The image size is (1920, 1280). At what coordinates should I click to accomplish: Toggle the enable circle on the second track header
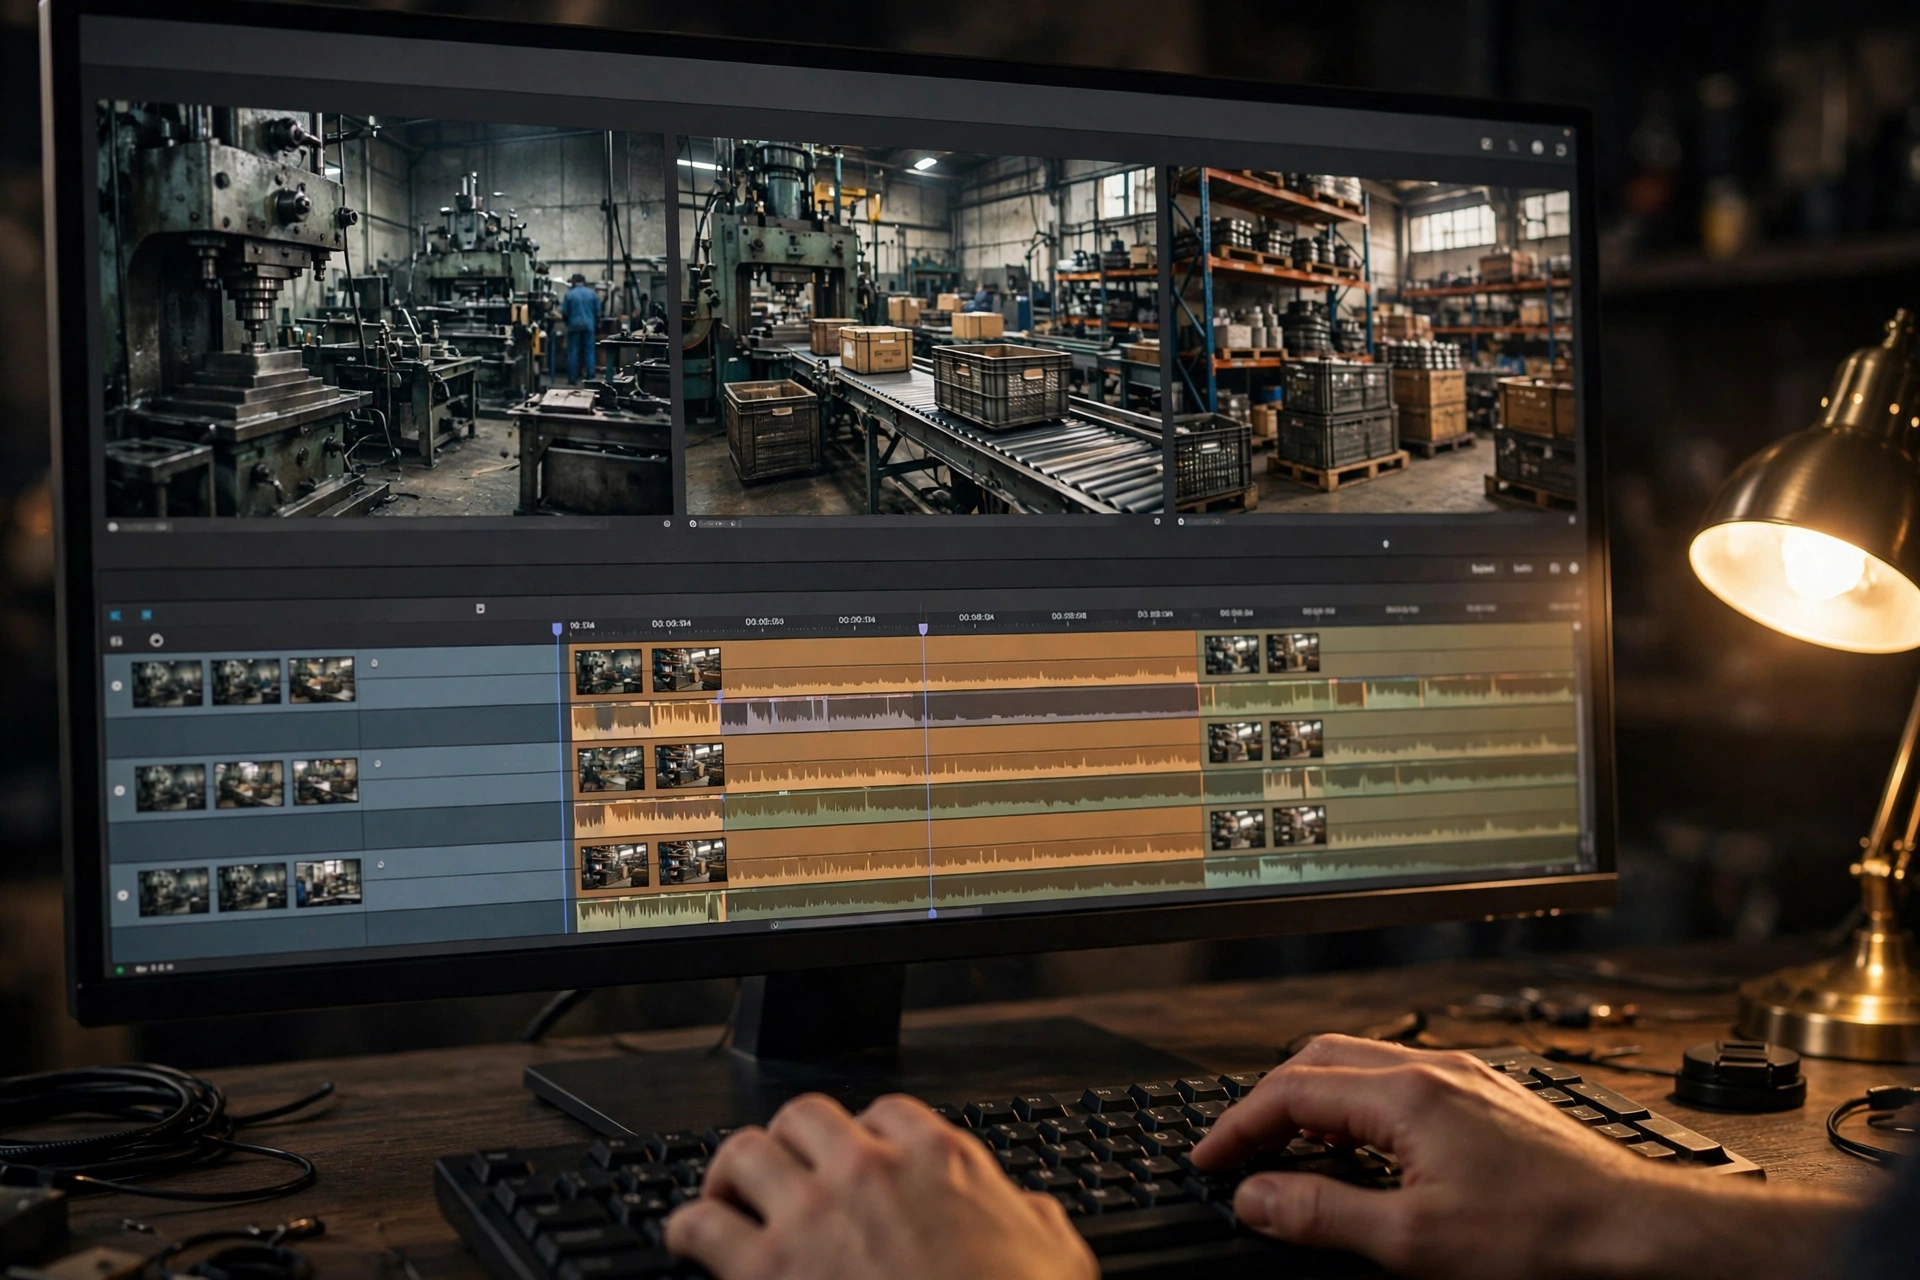120,790
